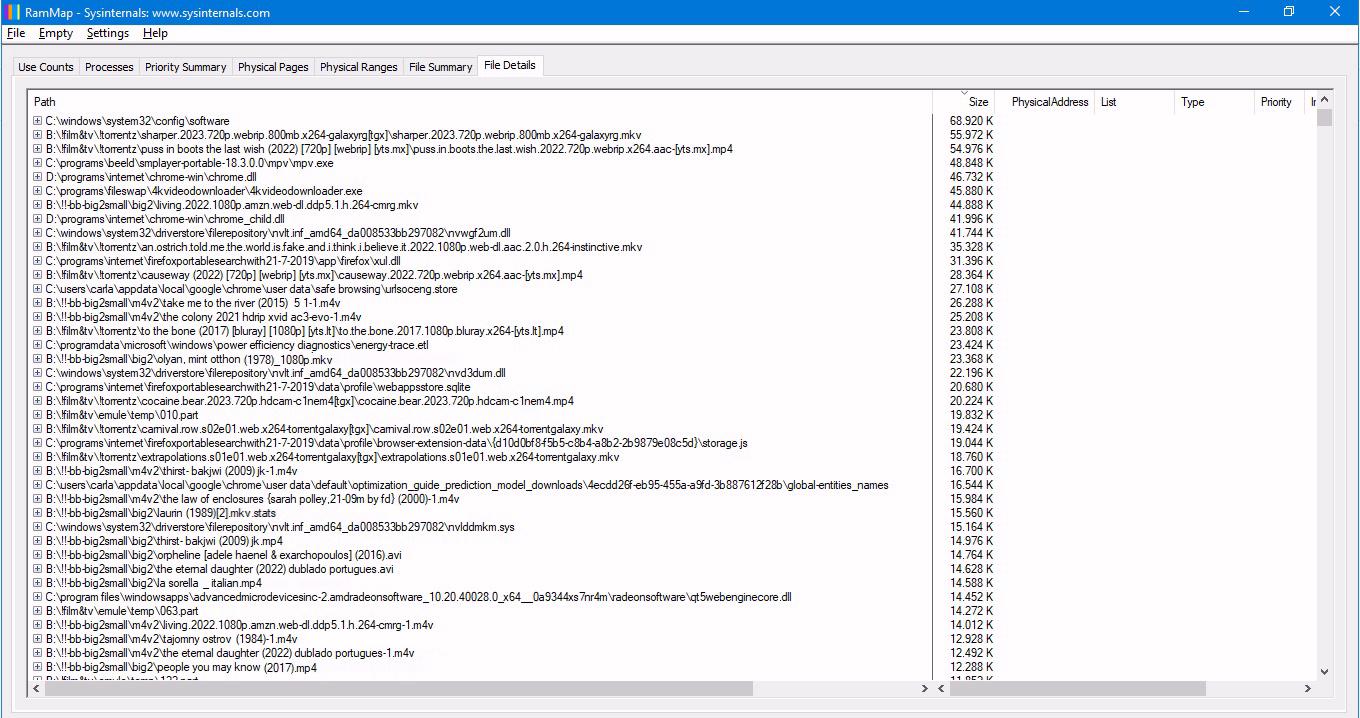Expand the mpv.exe entry

[x=38, y=163]
